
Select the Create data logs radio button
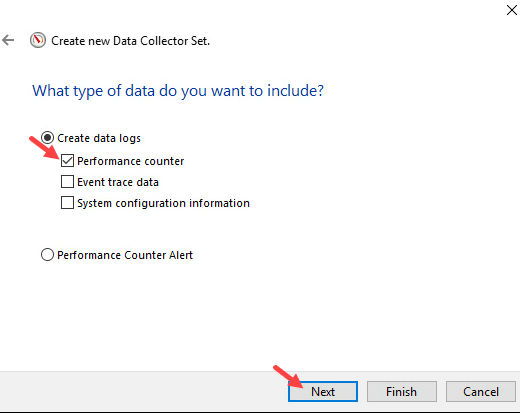pos(47,138)
